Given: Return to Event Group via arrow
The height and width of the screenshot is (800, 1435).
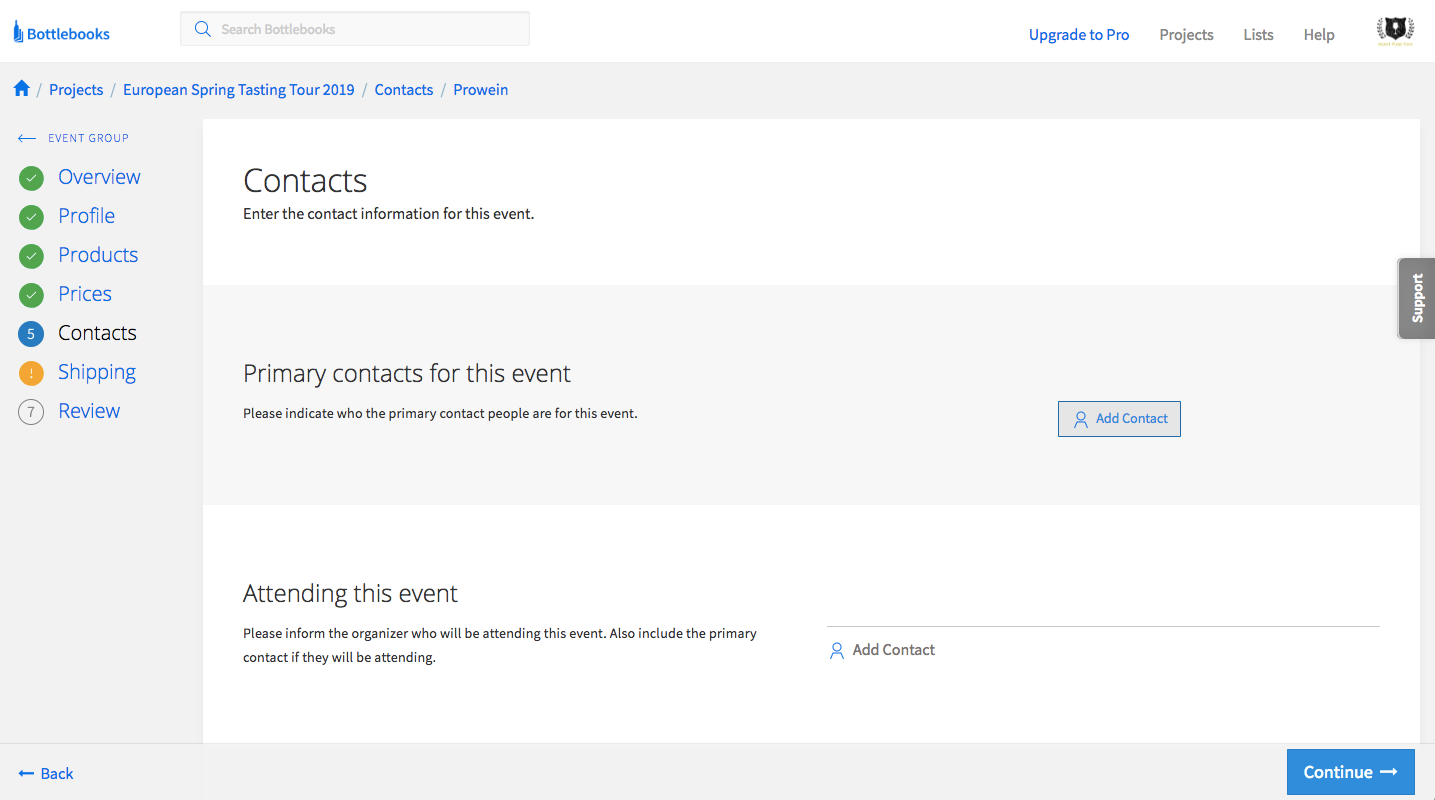Looking at the screenshot, I should coord(74,138).
